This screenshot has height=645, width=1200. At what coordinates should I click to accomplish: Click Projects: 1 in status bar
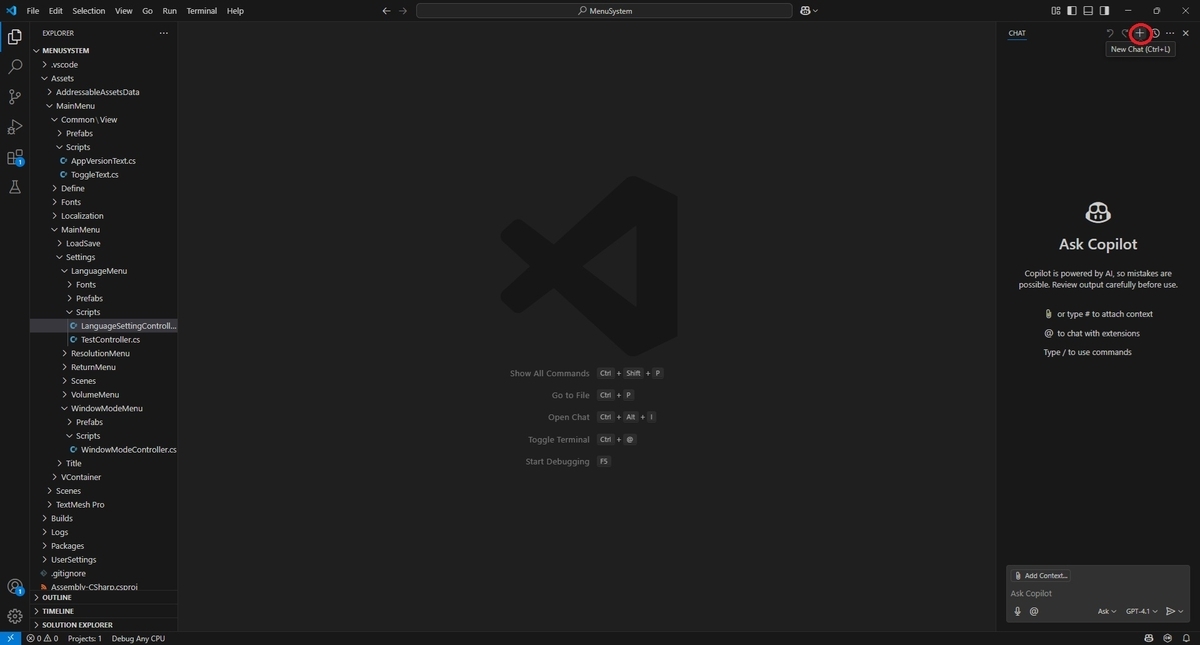point(85,638)
